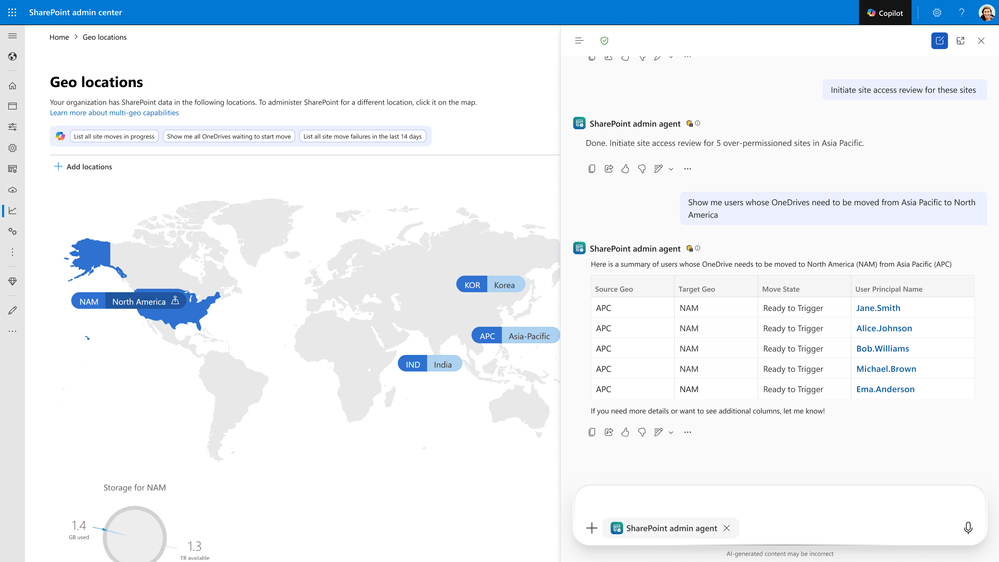Share the OneDrive move summary response

click(x=608, y=432)
